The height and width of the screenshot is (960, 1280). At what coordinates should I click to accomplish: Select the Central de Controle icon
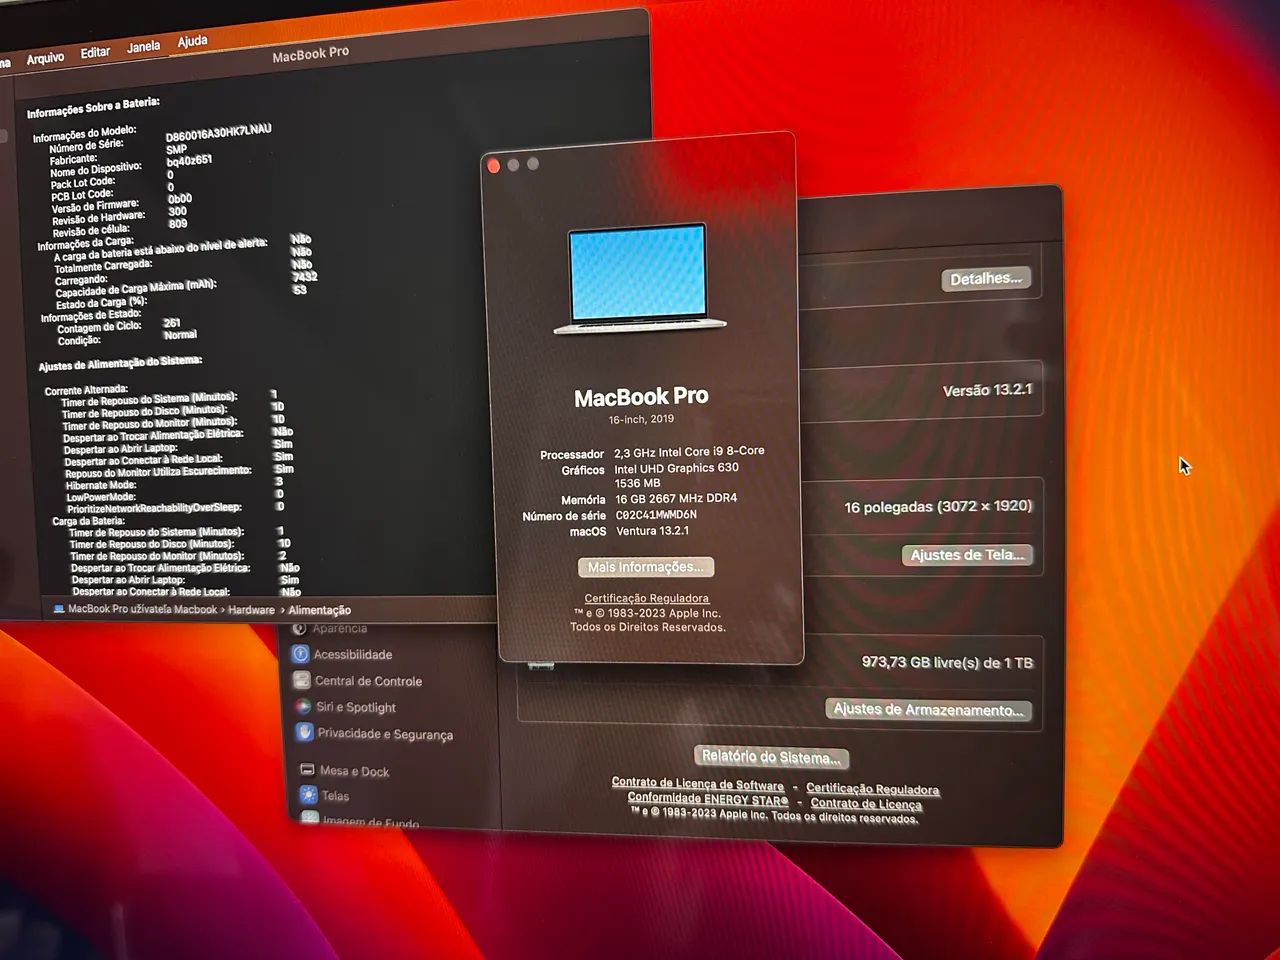coord(302,681)
